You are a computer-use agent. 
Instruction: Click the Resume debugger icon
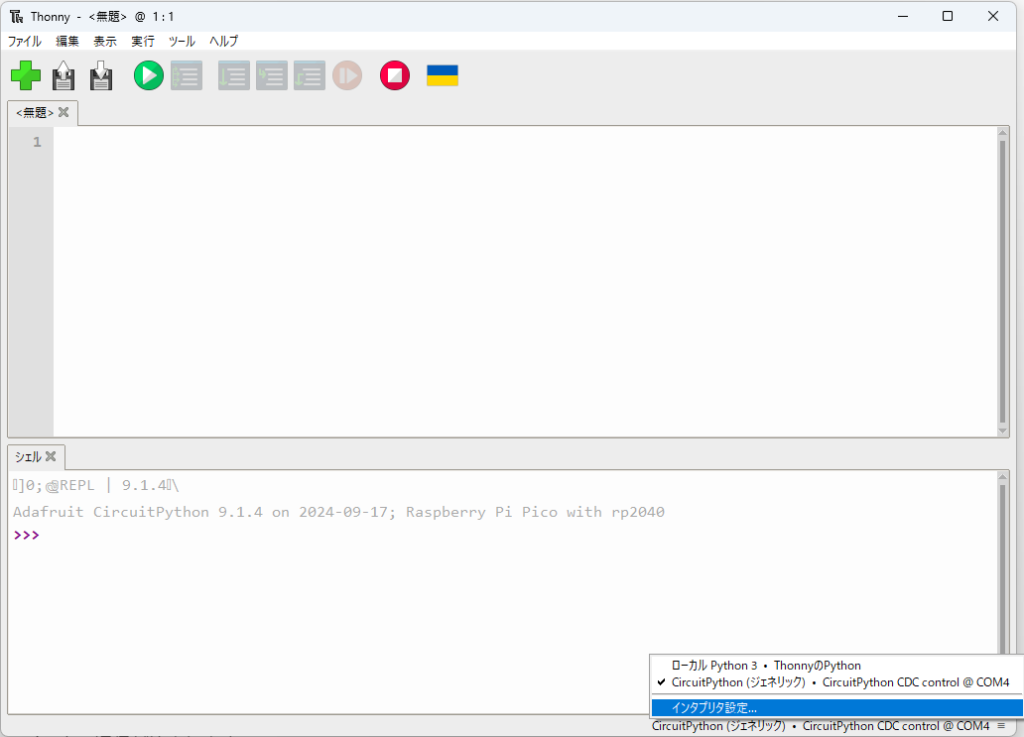pos(347,75)
